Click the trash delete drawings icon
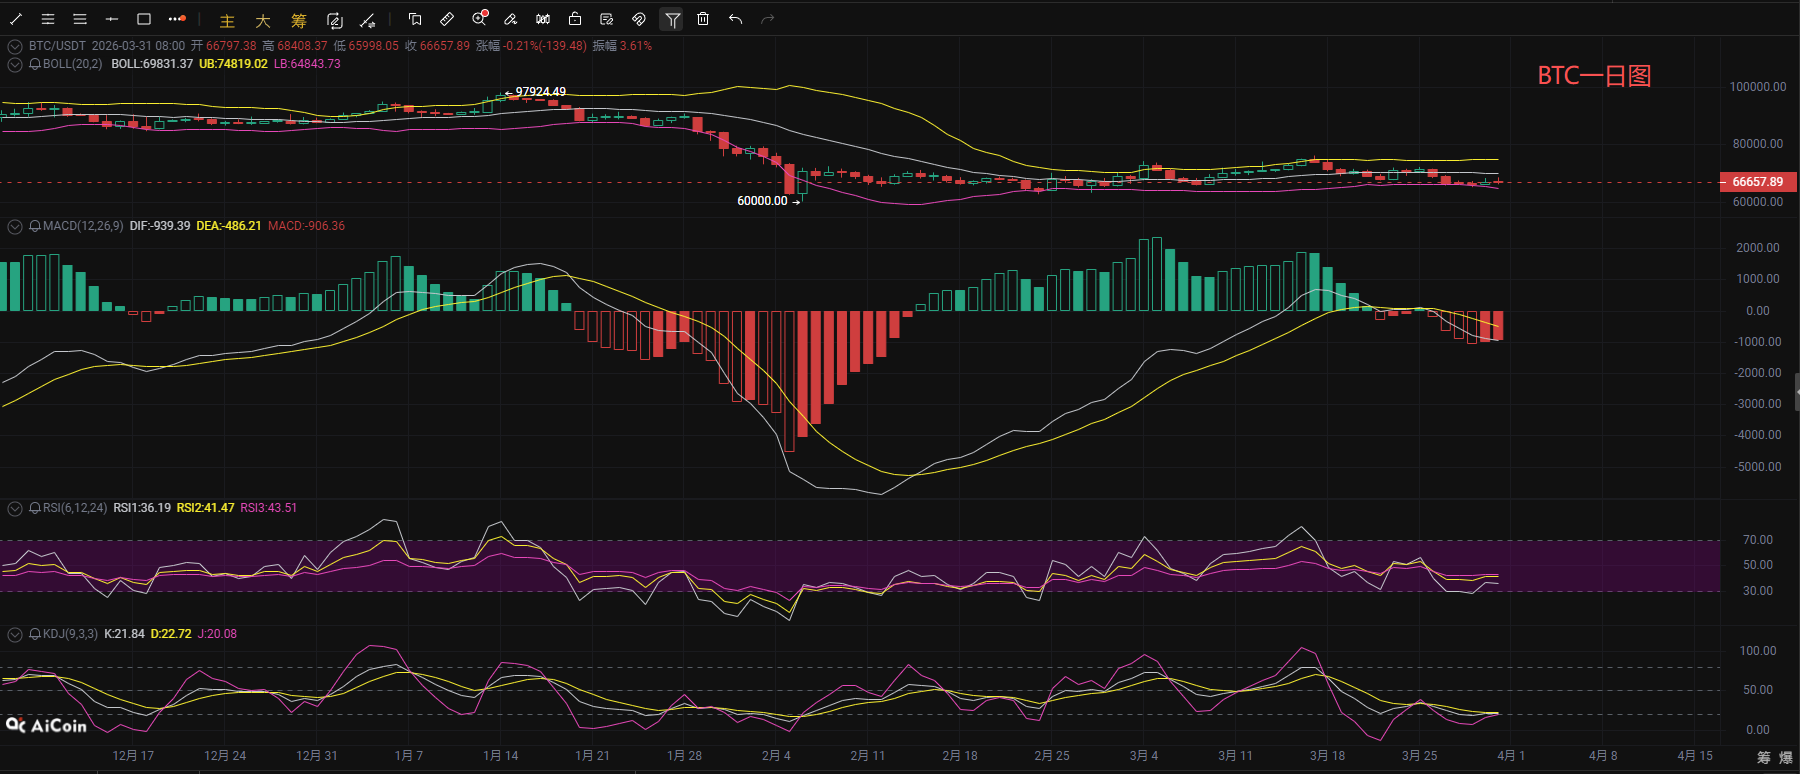The image size is (1800, 774). 703,19
